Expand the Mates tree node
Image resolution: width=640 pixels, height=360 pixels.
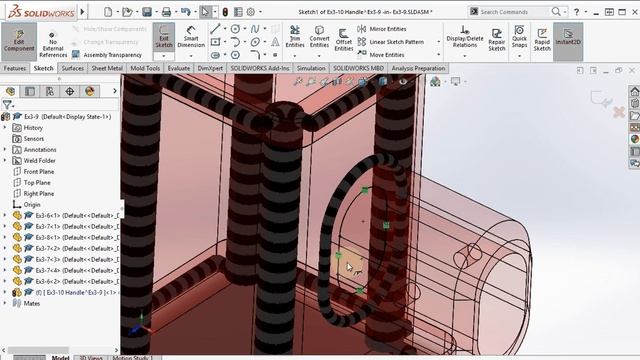[5, 303]
